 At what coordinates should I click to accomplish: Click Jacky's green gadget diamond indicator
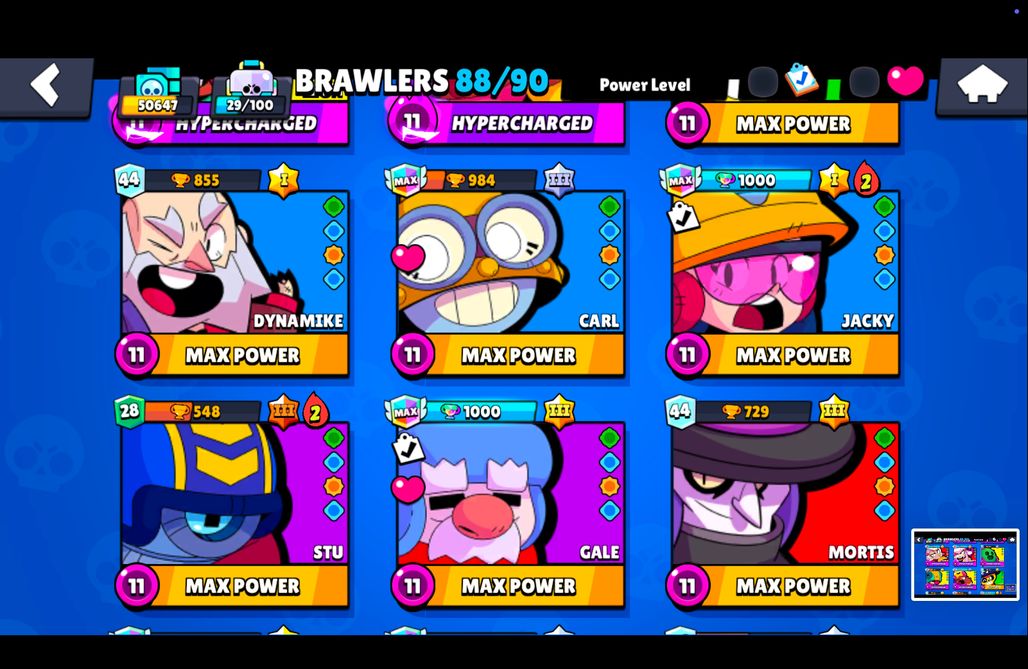[x=884, y=207]
